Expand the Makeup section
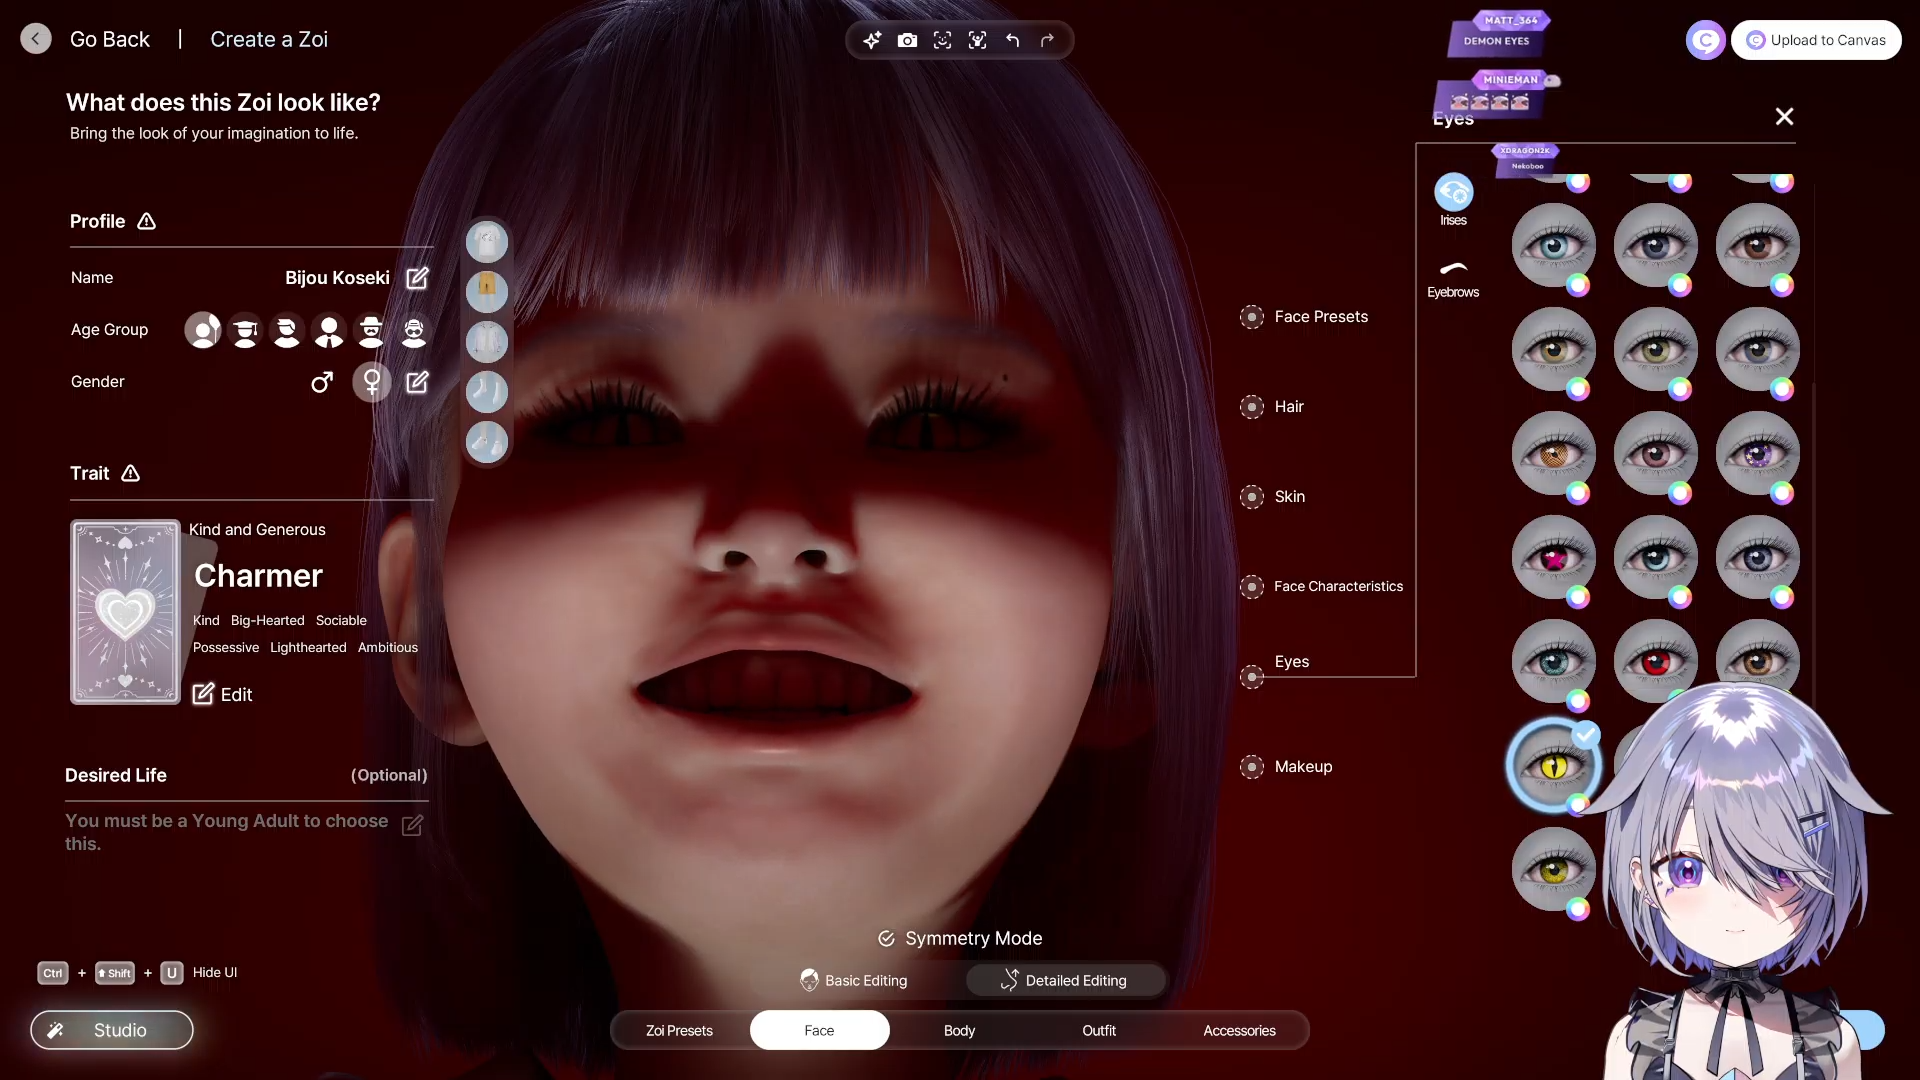1920x1080 pixels. coord(1302,767)
